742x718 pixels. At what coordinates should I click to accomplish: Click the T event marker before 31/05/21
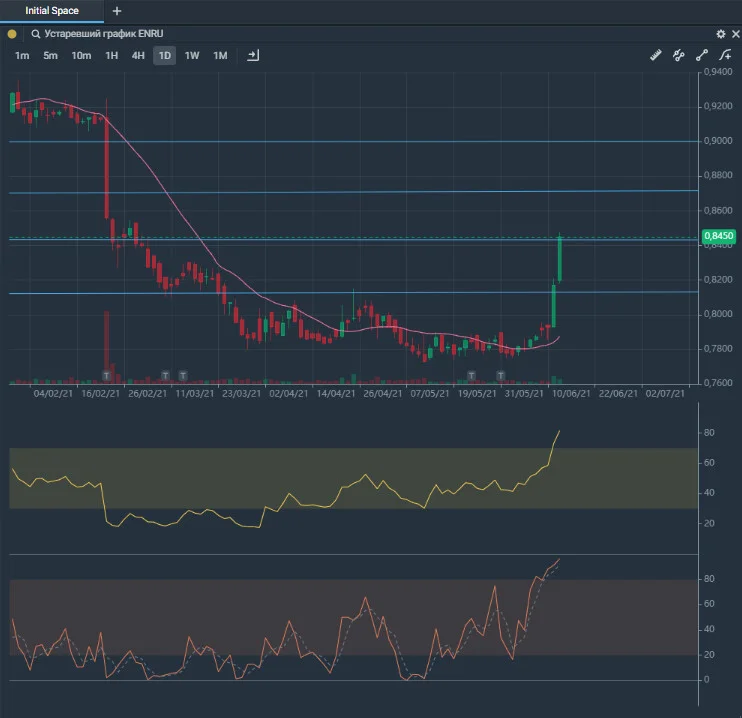point(501,376)
